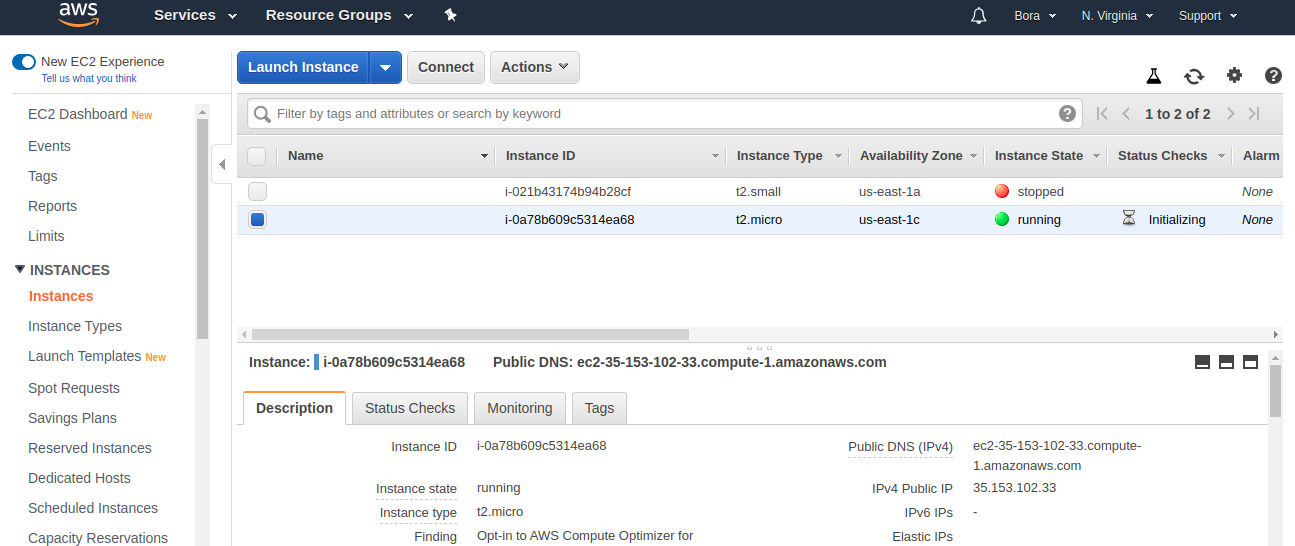Screen dimensions: 1295x546
Task: Click the sidebar vertical scrollbar
Action: pyautogui.click(x=202, y=230)
